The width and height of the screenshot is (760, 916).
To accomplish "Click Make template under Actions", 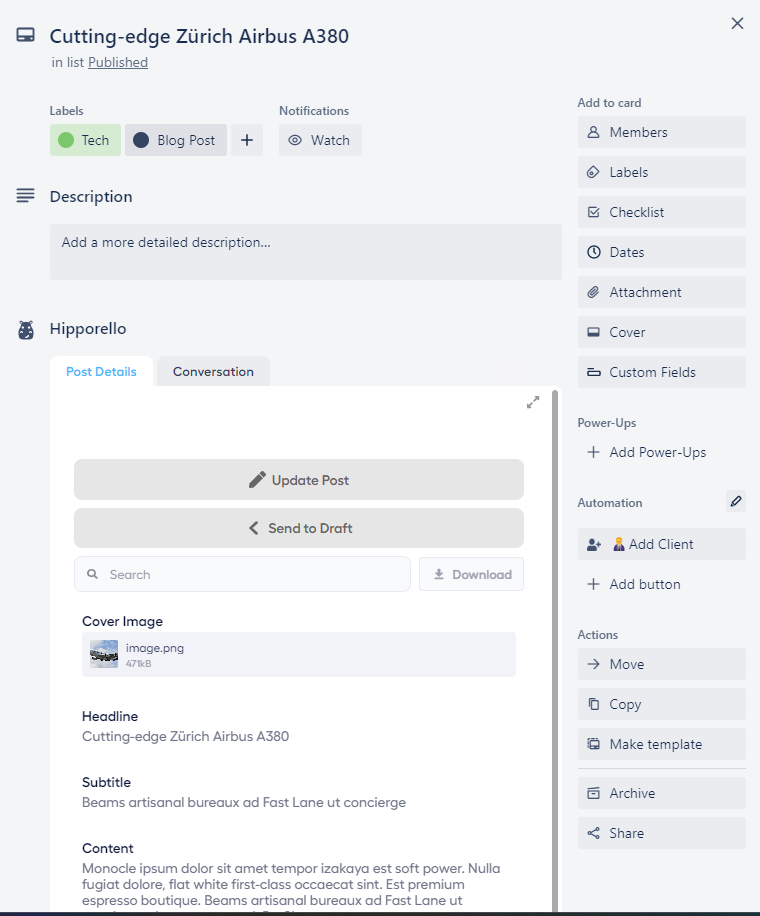I will click(661, 744).
